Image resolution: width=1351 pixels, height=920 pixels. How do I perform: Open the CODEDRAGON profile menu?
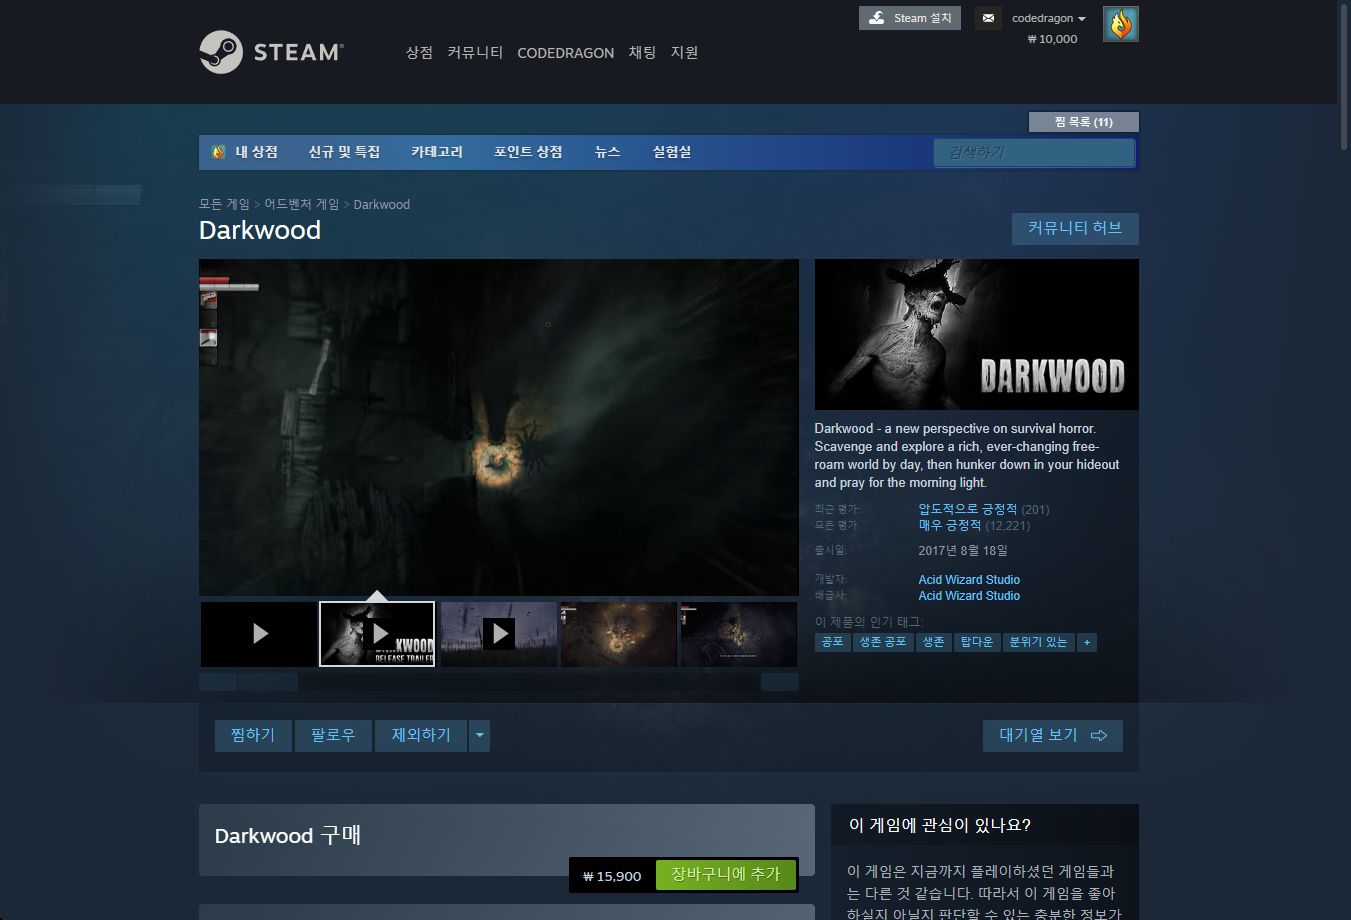565,53
